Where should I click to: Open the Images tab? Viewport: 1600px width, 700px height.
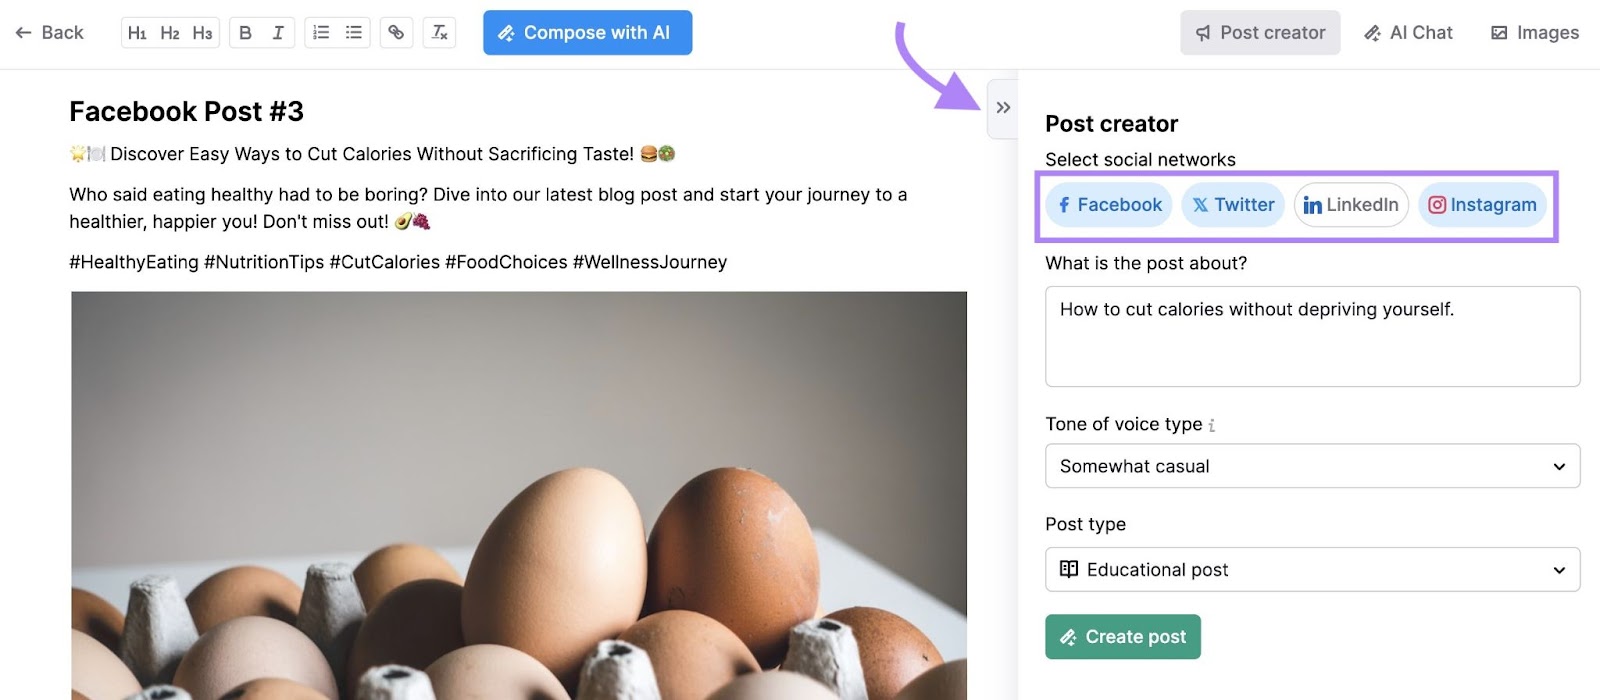pos(1534,32)
